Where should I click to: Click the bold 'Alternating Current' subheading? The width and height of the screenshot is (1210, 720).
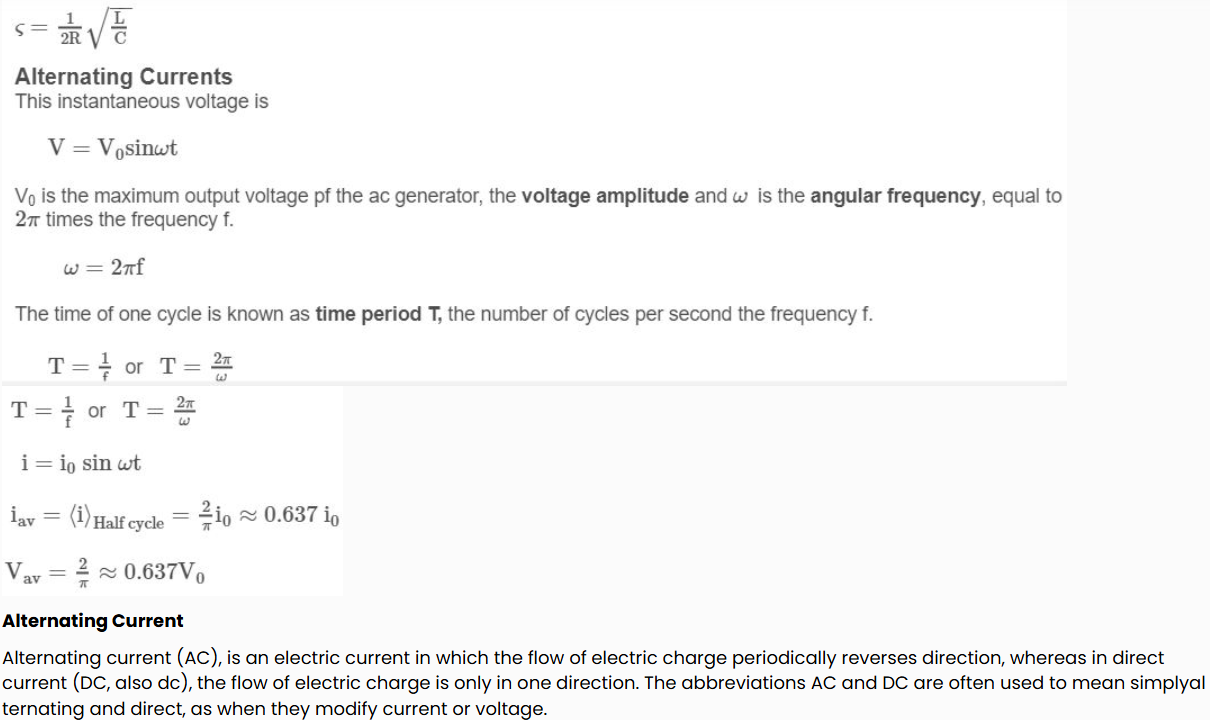(x=93, y=621)
